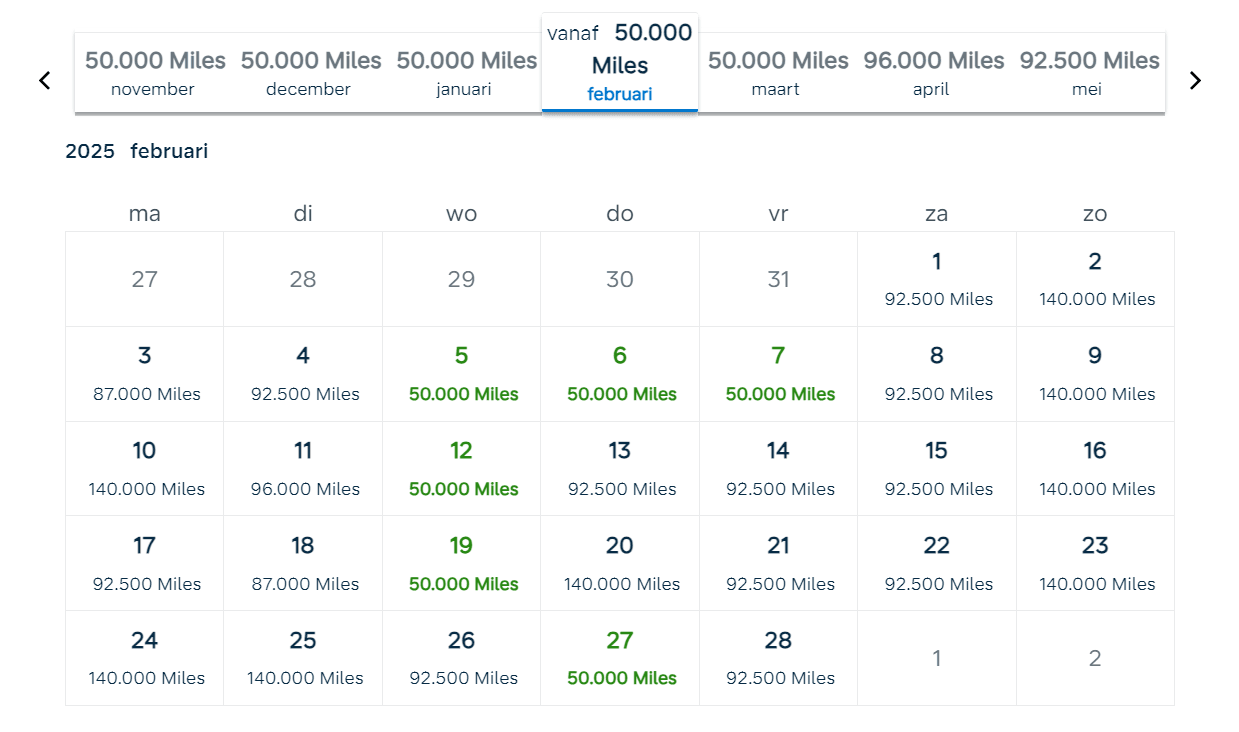Screen dimensions: 1239x732
Task: Select February 7 at 50.000 Miles
Action: pos(778,374)
